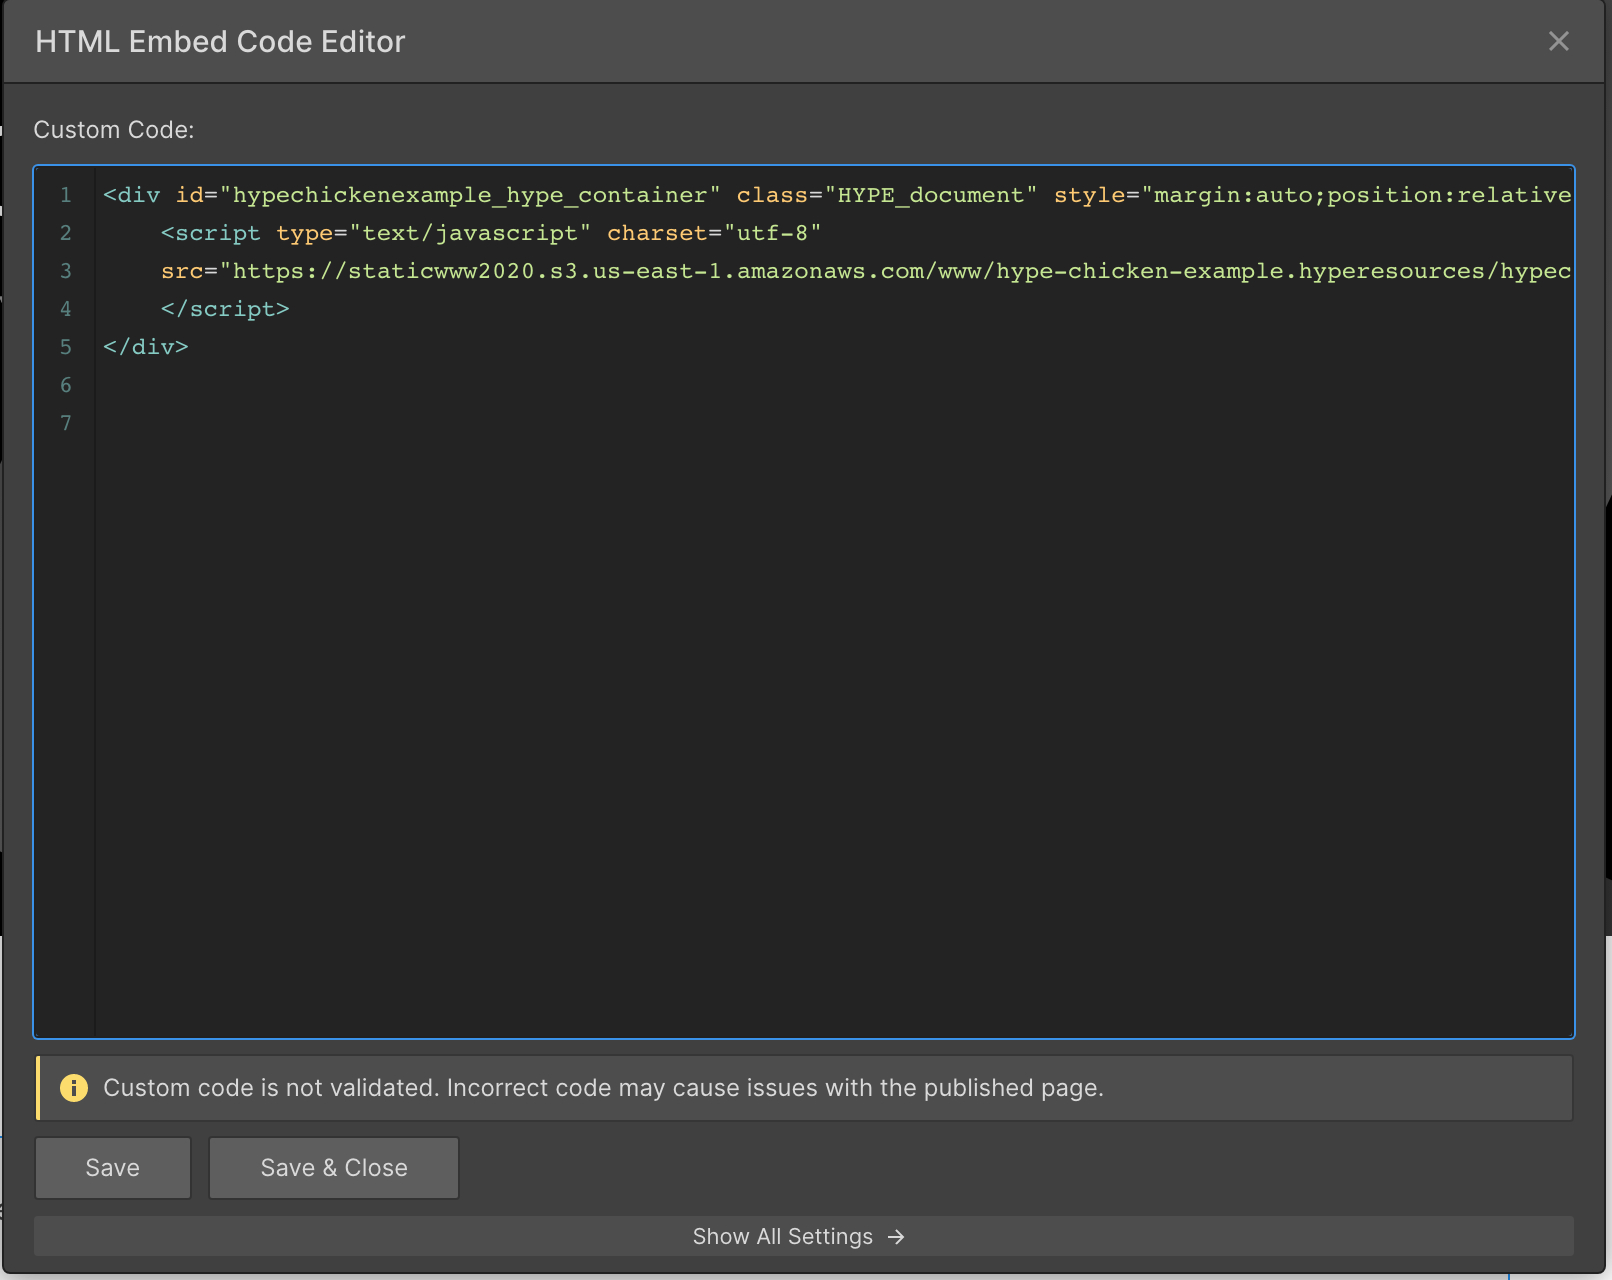Click the Save button
The image size is (1612, 1280).
click(x=113, y=1168)
